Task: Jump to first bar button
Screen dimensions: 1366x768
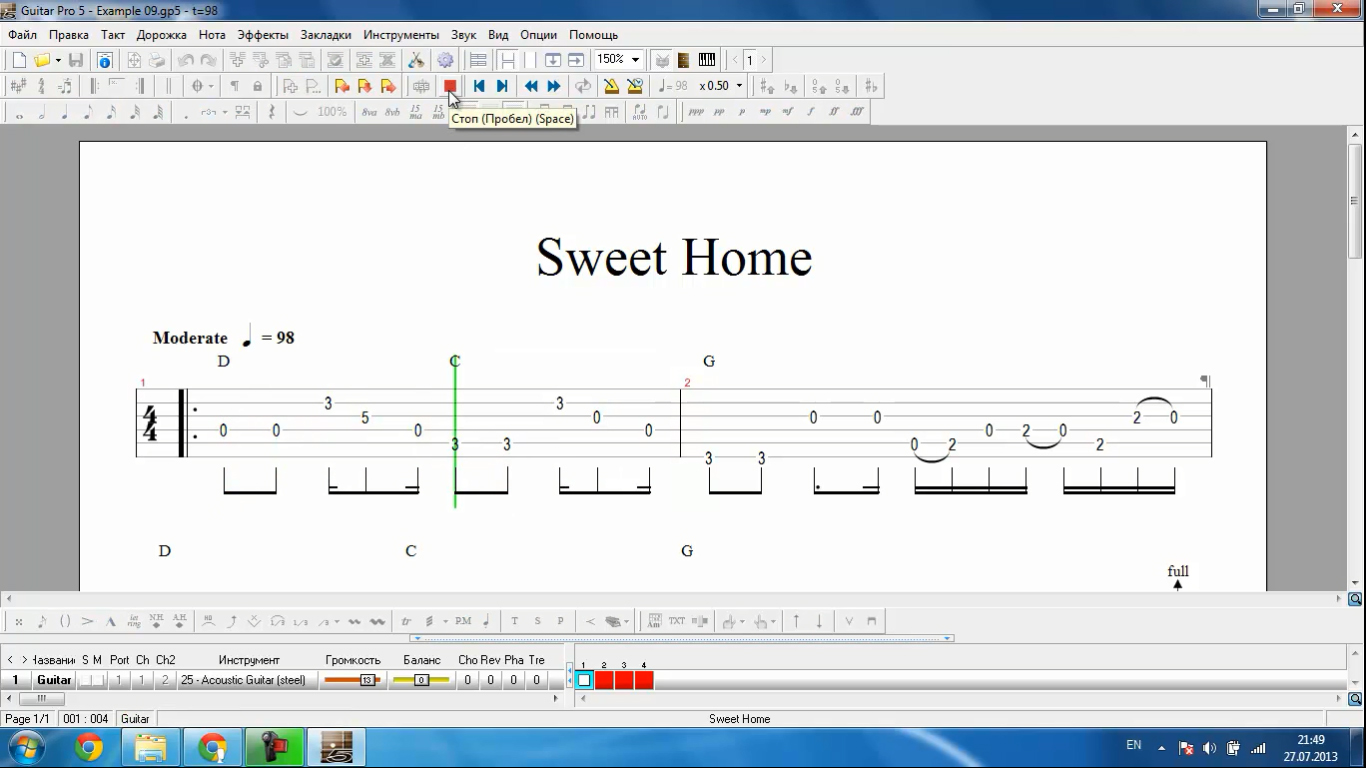Action: pyautogui.click(x=479, y=86)
